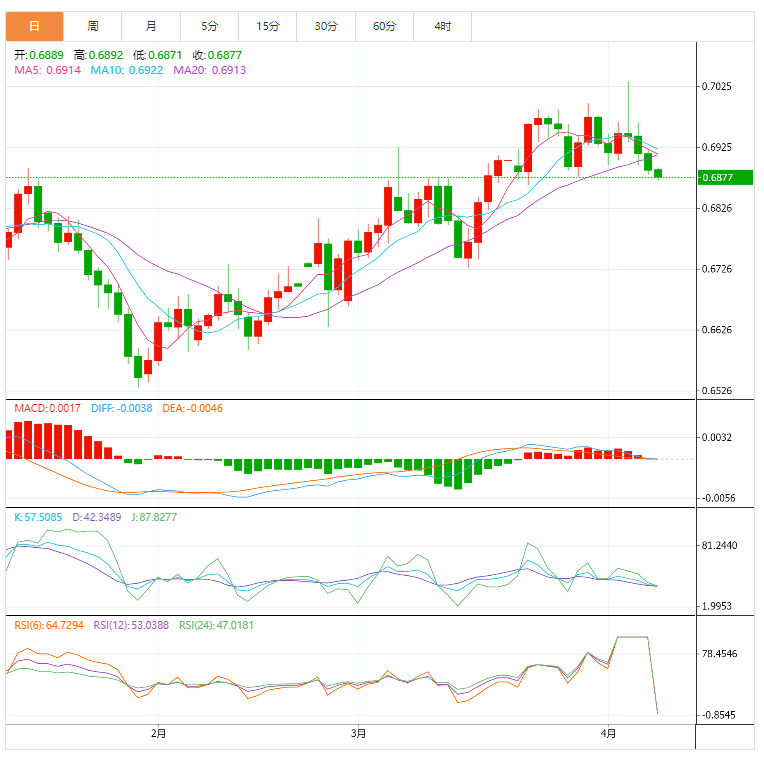Click the DEA: -0.0046 label

click(x=192, y=408)
